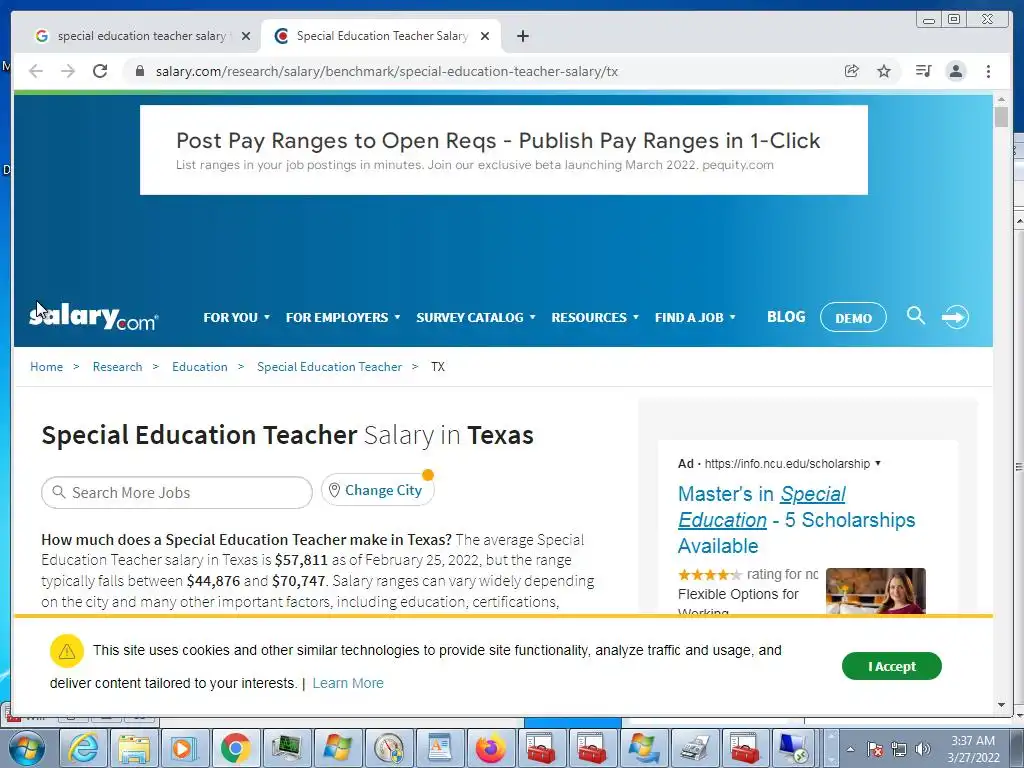Open the Special Education Teacher breadcrumb

coord(329,367)
